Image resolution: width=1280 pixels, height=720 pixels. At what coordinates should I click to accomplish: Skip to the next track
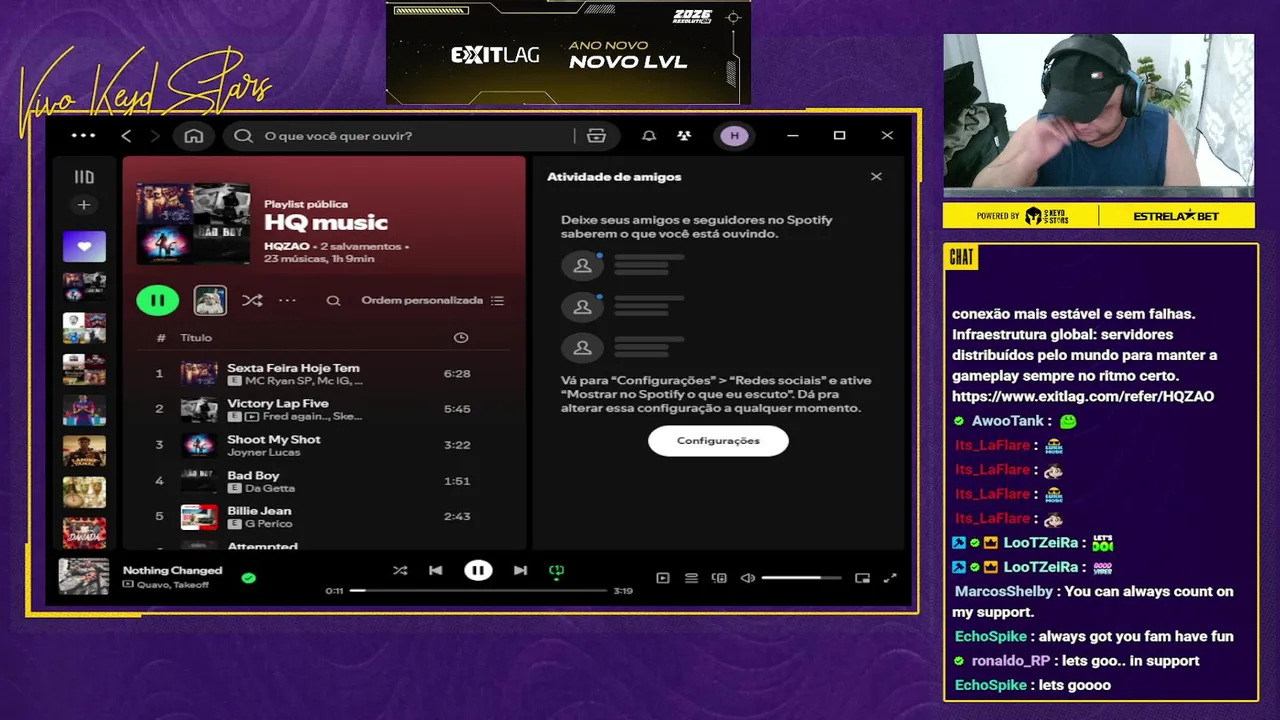[520, 571]
